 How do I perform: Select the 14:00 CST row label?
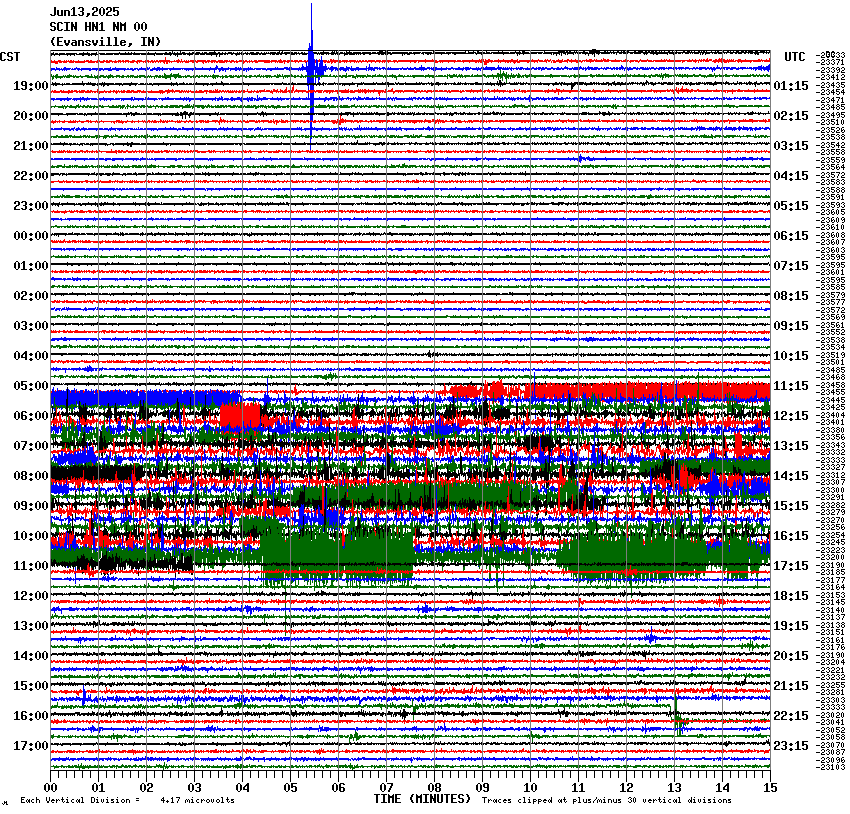point(31,656)
